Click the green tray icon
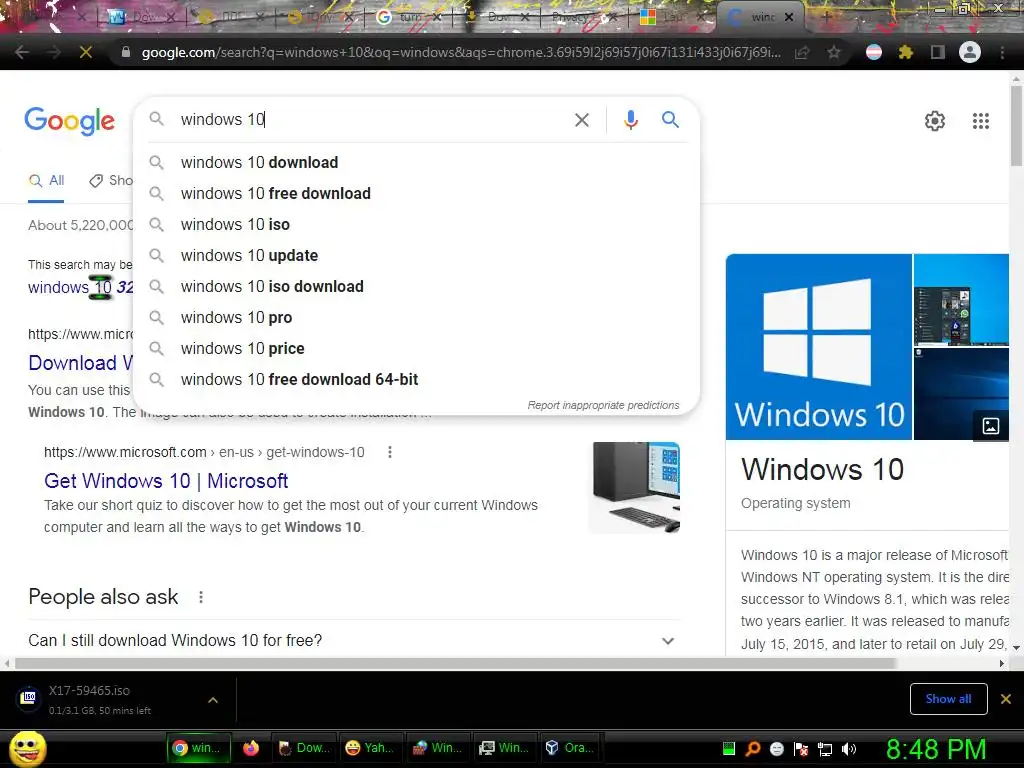The width and height of the screenshot is (1024, 768). [x=729, y=748]
